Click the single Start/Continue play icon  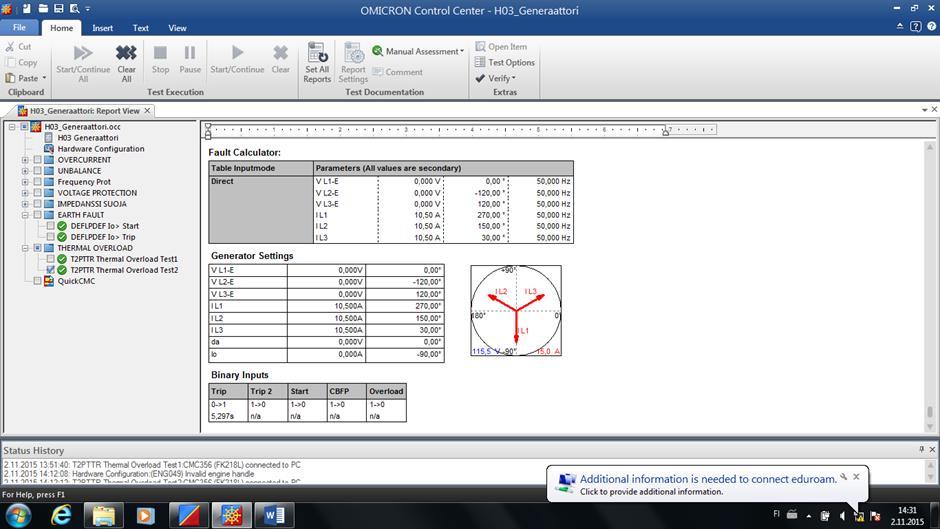click(237, 53)
